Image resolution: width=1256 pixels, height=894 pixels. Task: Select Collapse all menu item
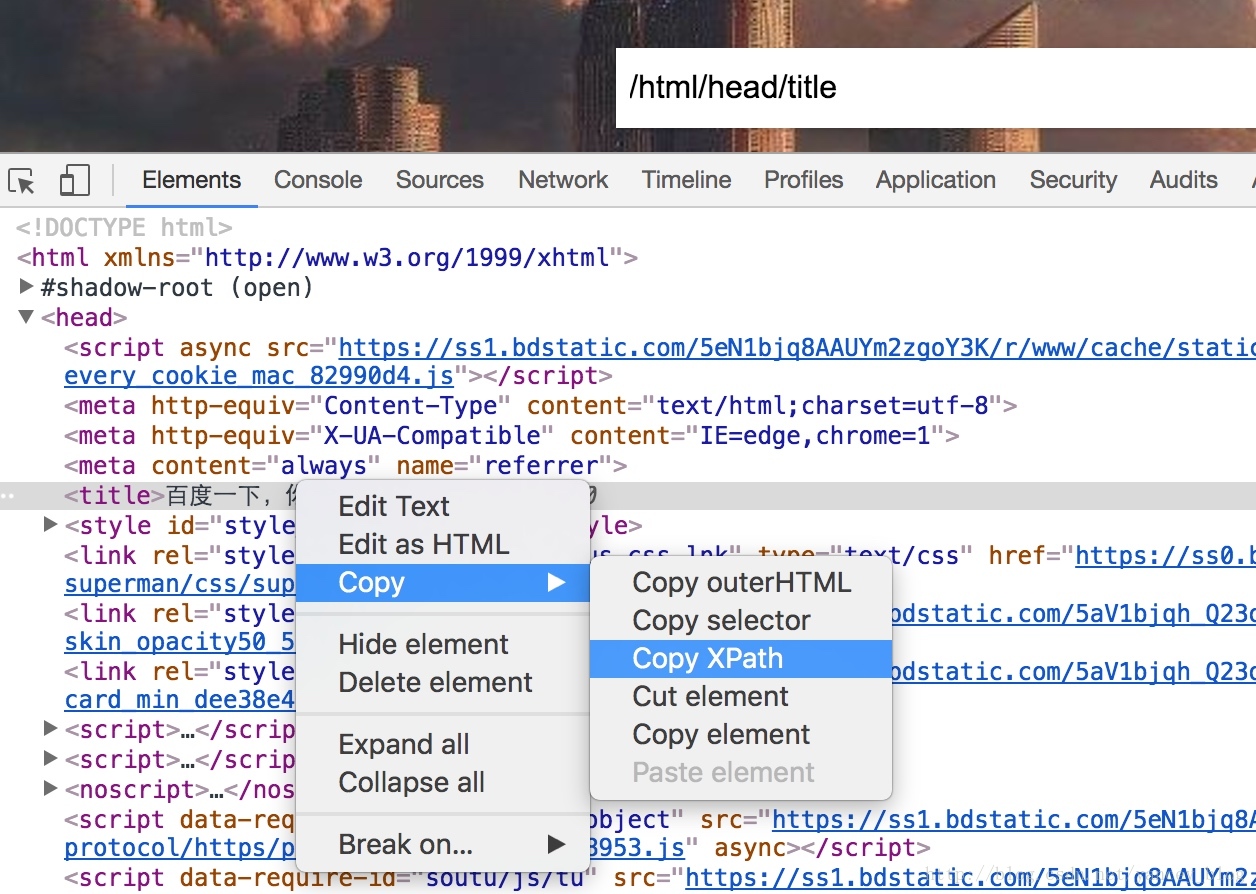point(443,782)
